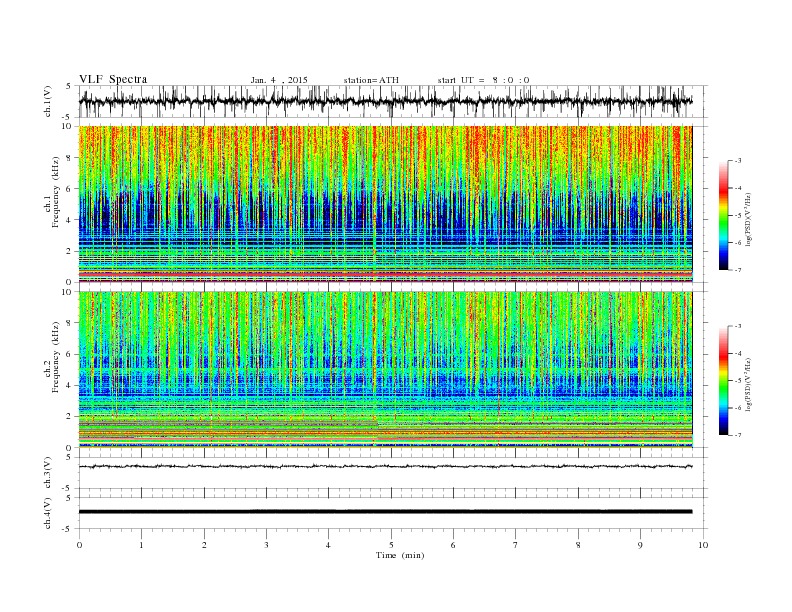Viewport: 792px width, 612px height.
Task: Click the "station=ATH" header label
Action: coord(371,80)
